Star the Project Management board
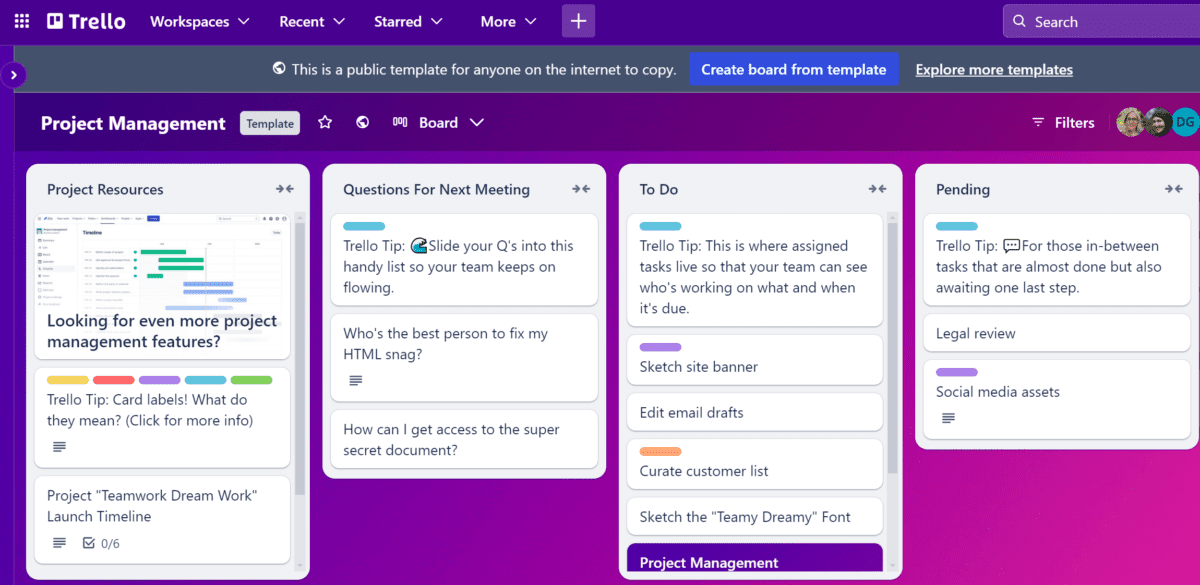Screen dimensions: 1200x585 (x=325, y=122)
